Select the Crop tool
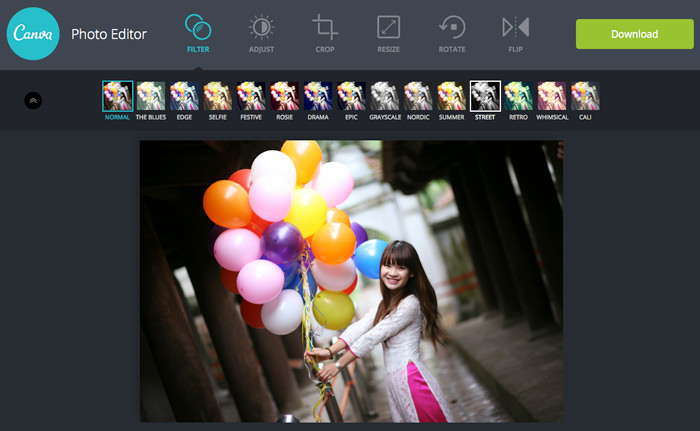The width and height of the screenshot is (700, 431). (325, 34)
